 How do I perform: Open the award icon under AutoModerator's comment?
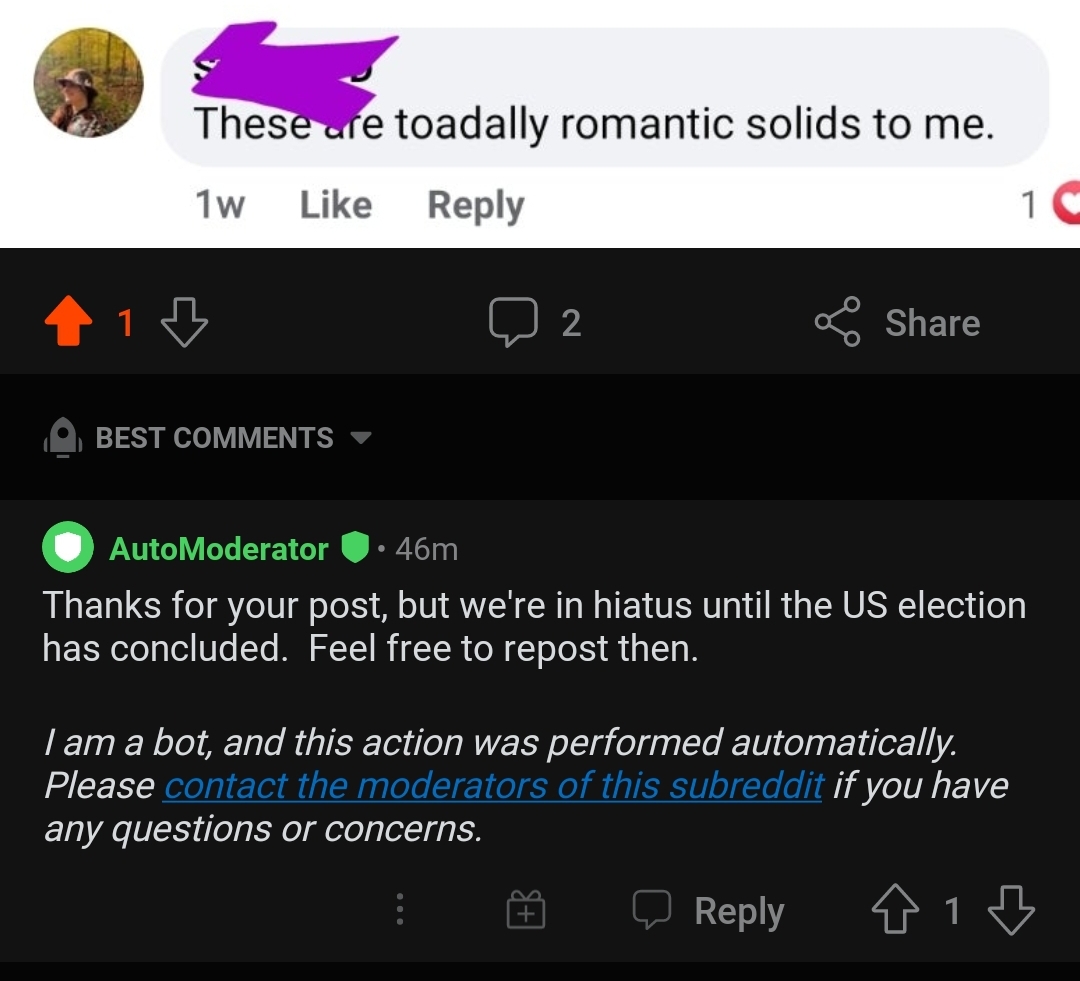(524, 910)
